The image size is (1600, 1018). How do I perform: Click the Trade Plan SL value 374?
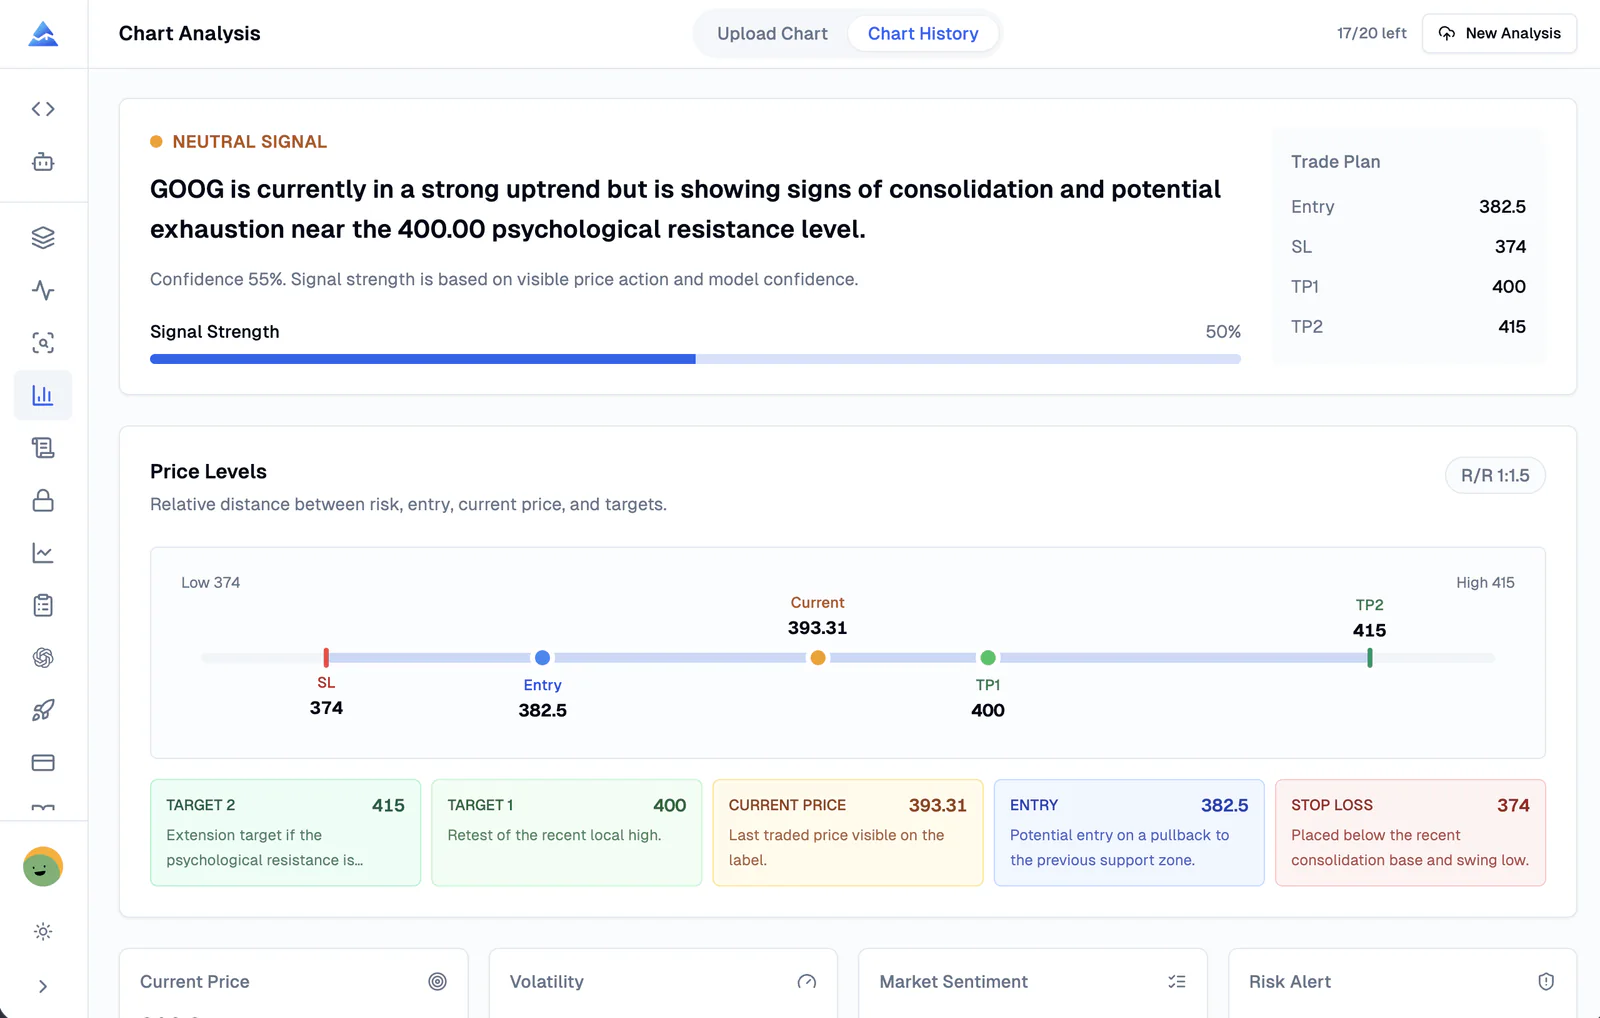click(1510, 247)
